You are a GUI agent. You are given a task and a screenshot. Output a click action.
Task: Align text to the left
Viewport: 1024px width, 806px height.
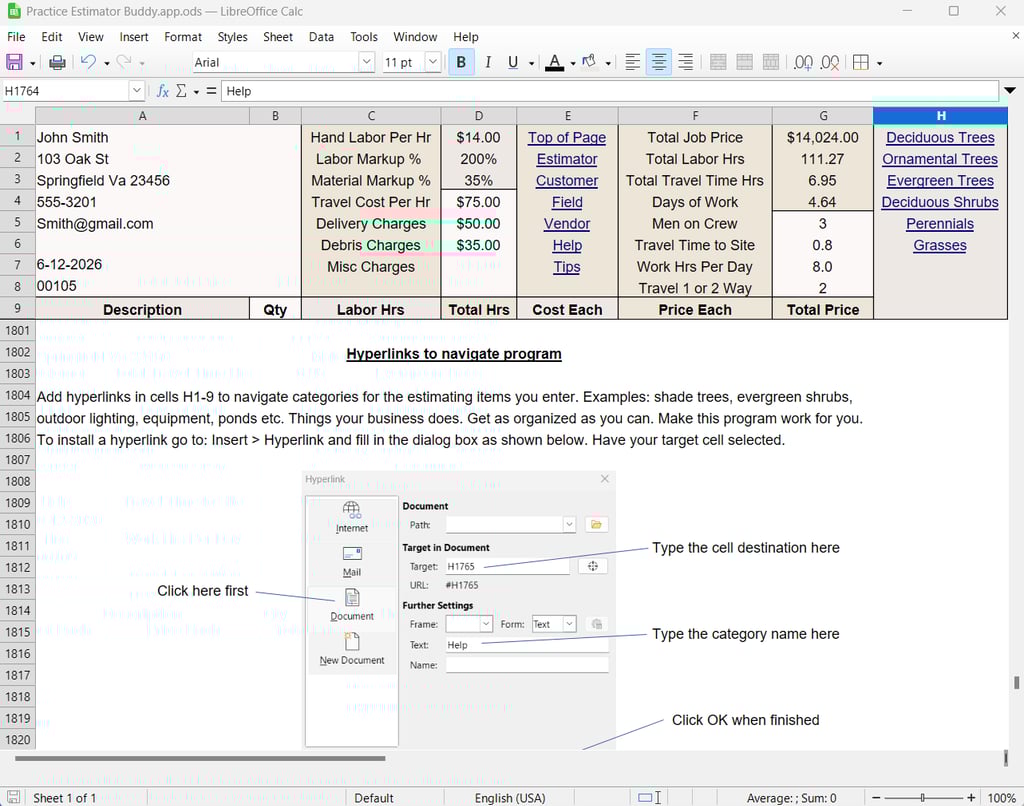(633, 62)
